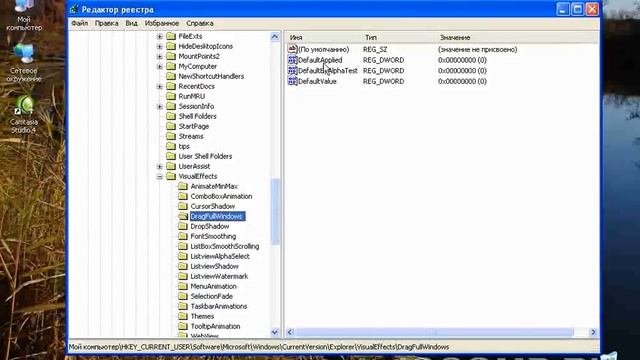
Task: Expand the MountPoints2 key
Action: click(160, 56)
